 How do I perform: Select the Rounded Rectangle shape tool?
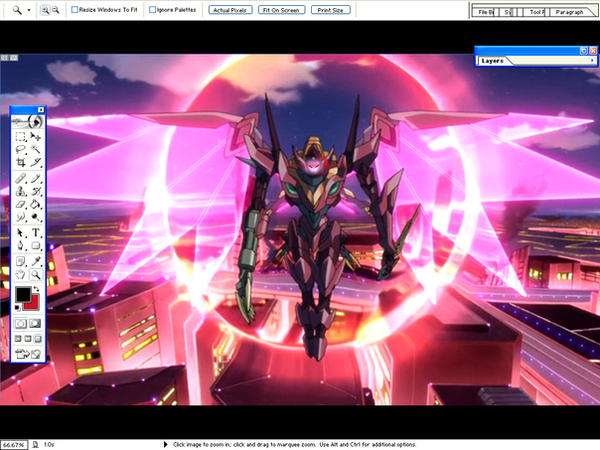pyautogui.click(x=36, y=245)
